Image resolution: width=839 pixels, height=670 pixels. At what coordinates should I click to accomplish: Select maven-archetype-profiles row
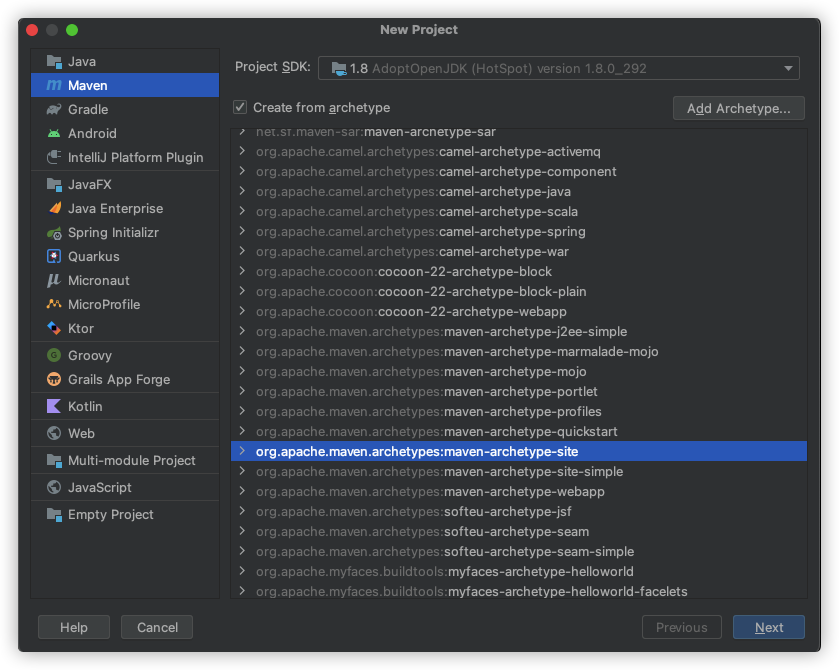(x=518, y=412)
